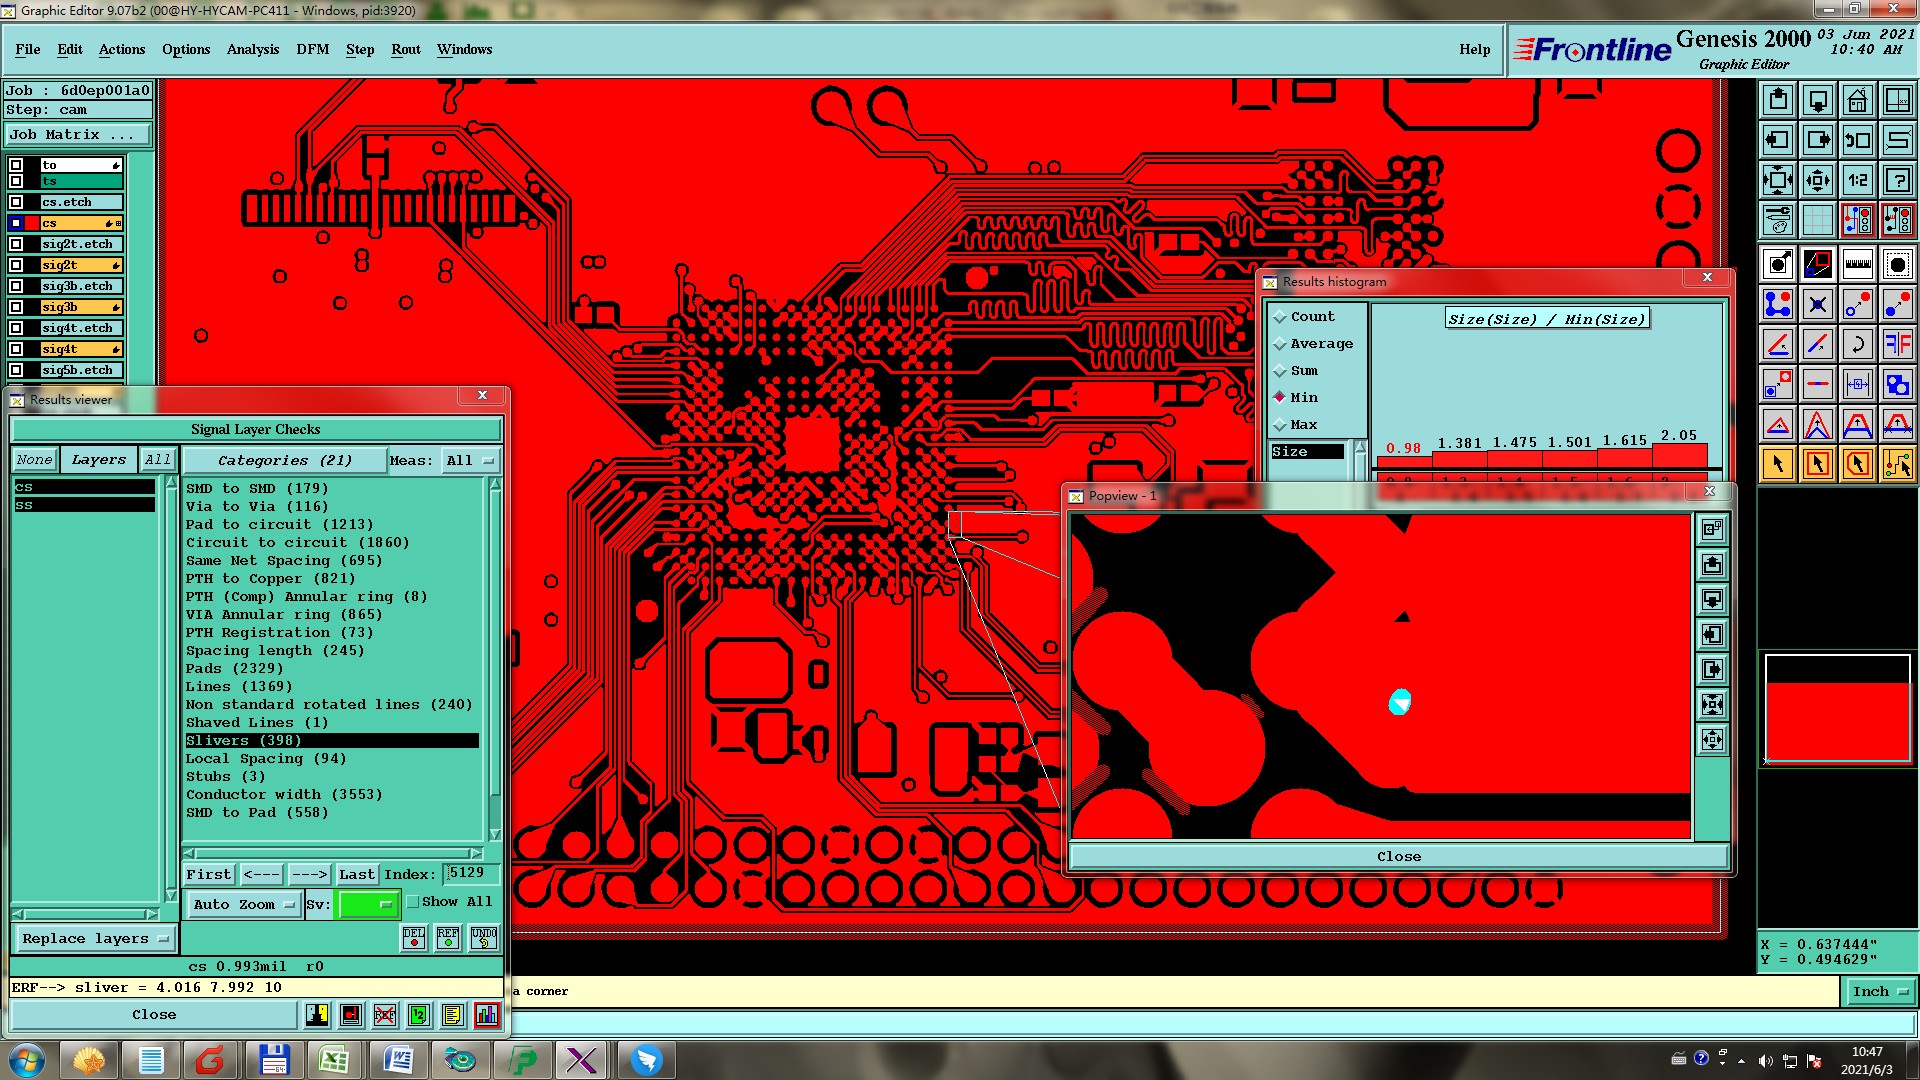Open the Replace layers dropdown
Viewport: 1920px width, 1080px height.
94,938
